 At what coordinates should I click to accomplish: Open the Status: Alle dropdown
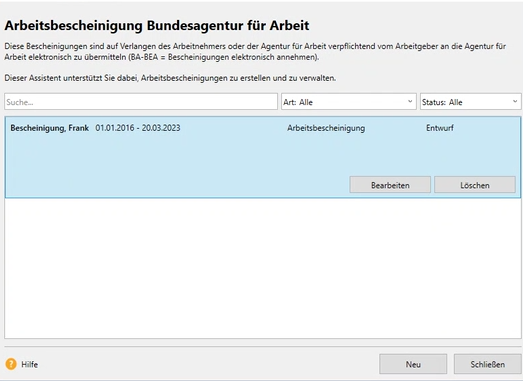pos(470,102)
